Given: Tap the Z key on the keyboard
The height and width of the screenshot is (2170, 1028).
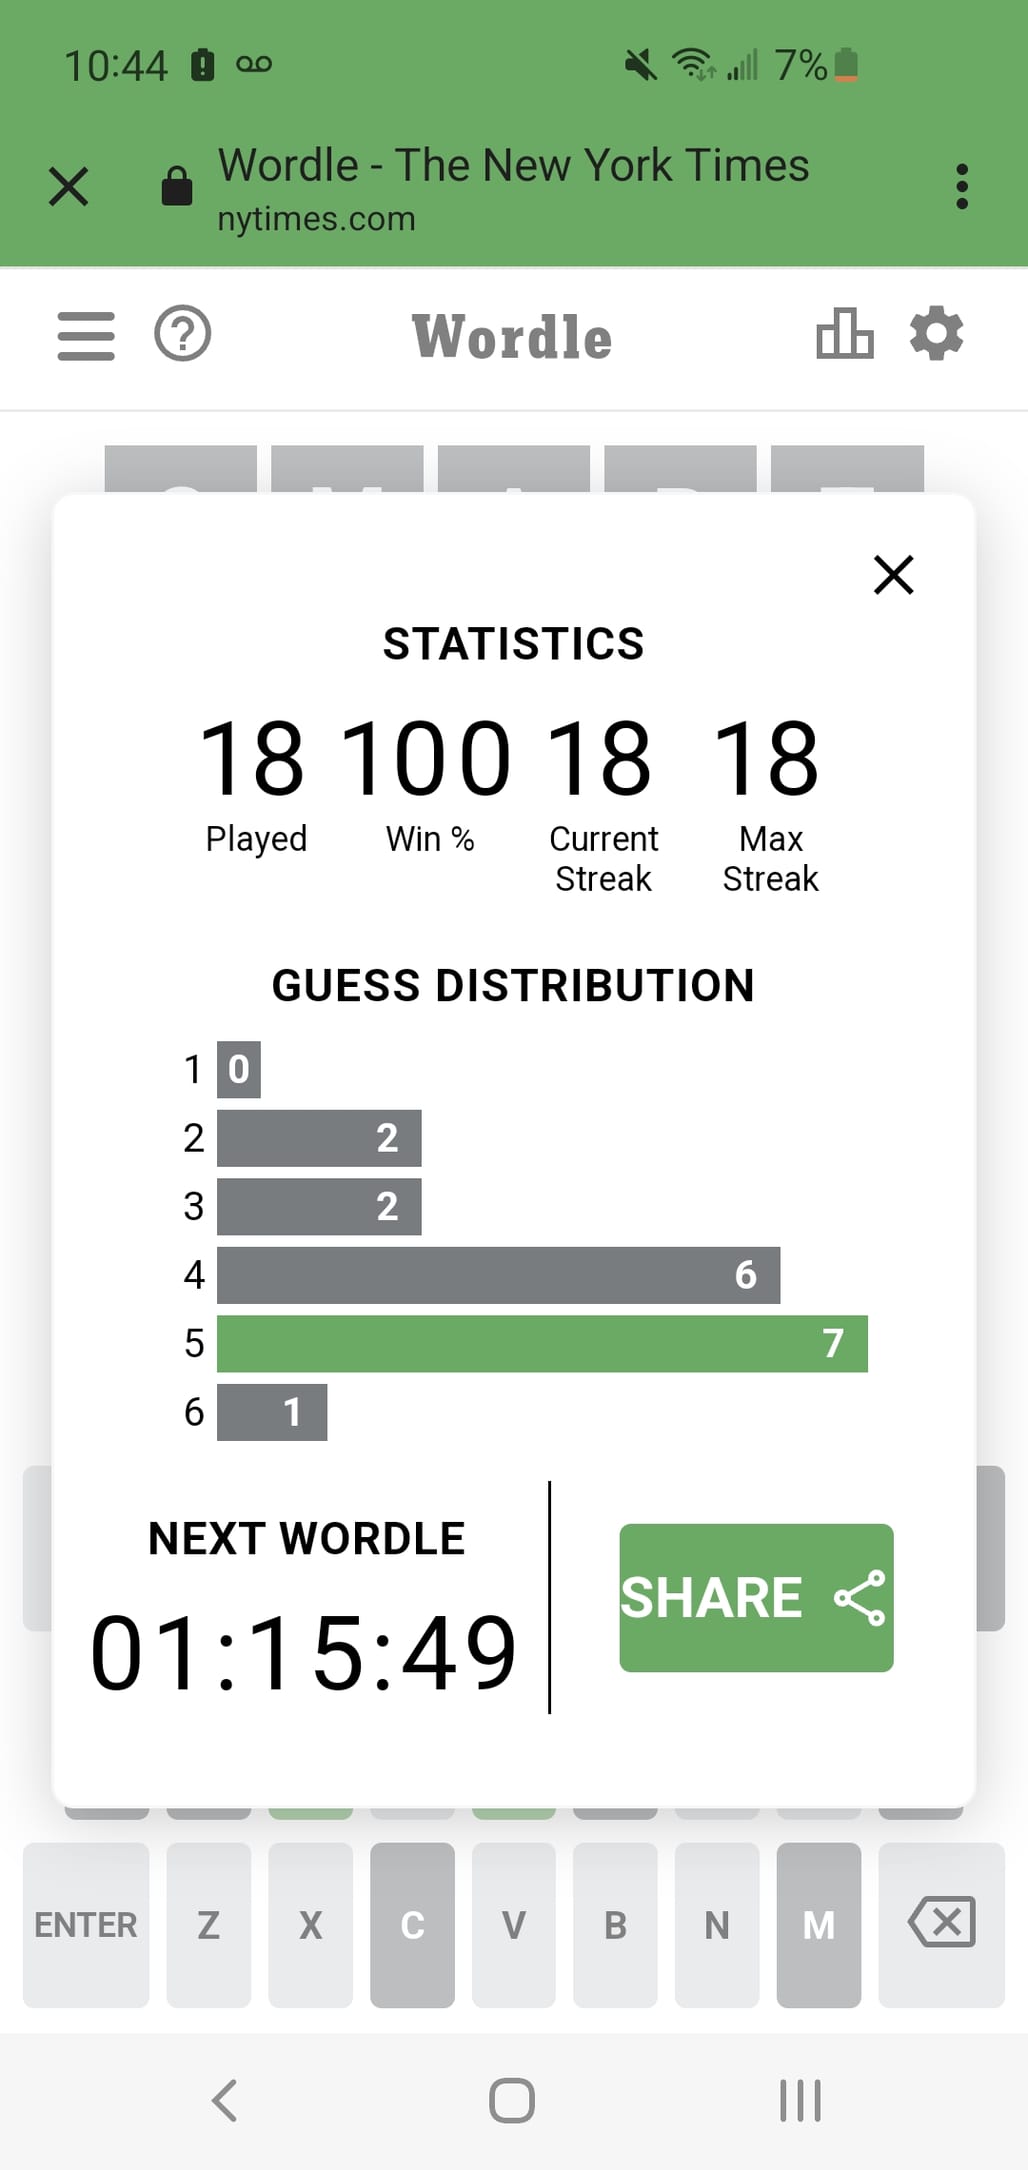Looking at the screenshot, I should pyautogui.click(x=209, y=1924).
